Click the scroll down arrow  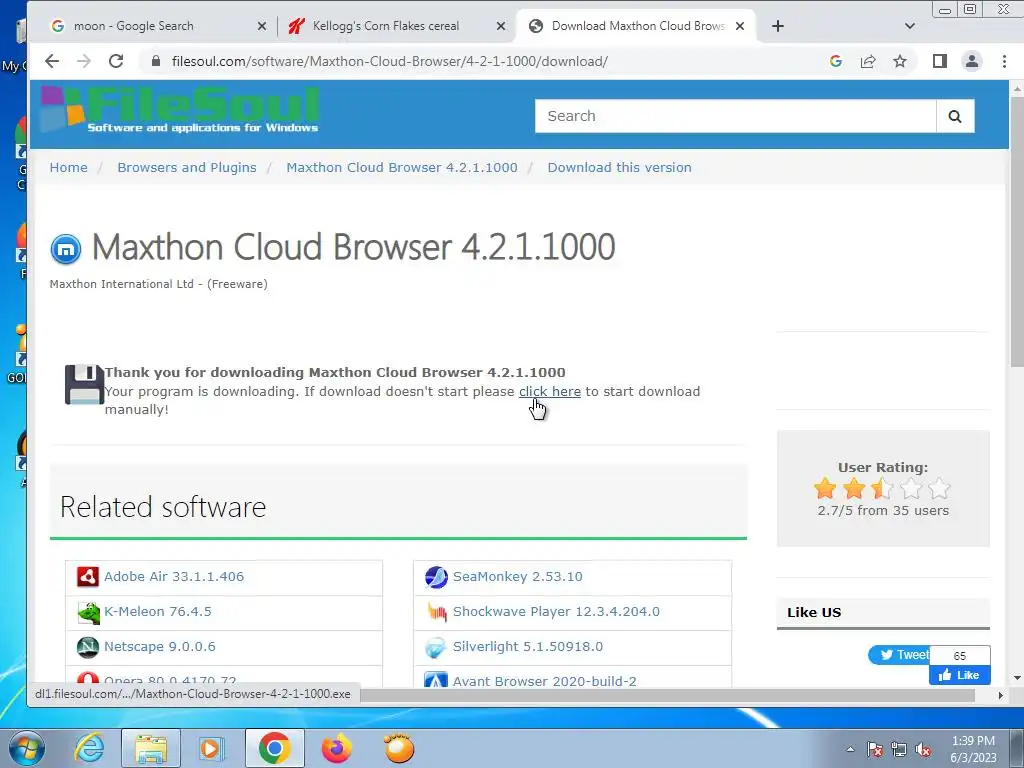click(1017, 679)
